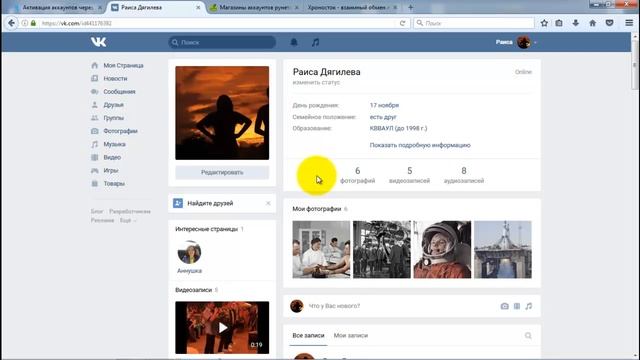The height and width of the screenshot is (360, 640).
Task: Close the Раиса Дягилева browser tab
Action: click(x=198, y=7)
